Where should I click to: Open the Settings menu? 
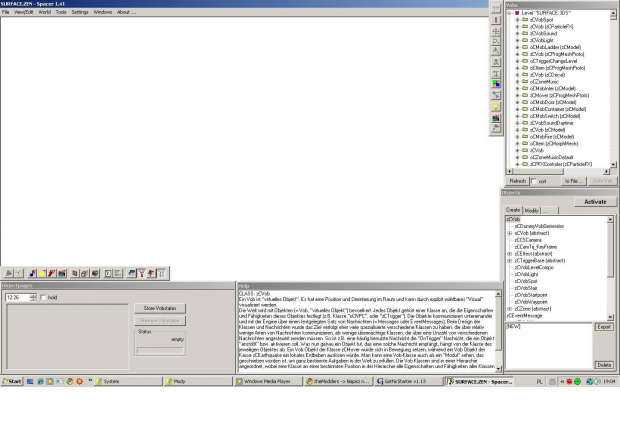(80, 12)
